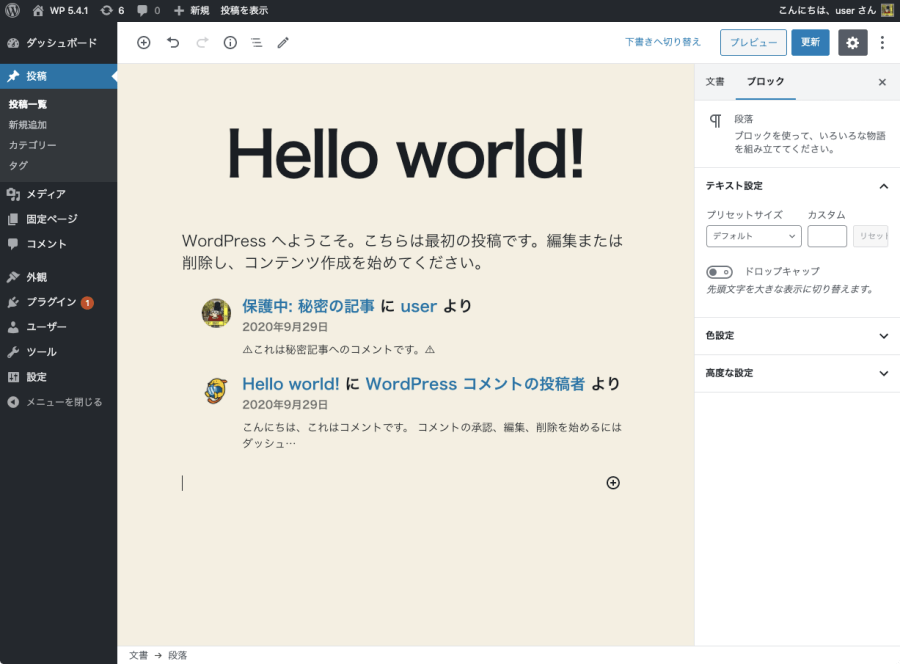This screenshot has width=900, height=664.
Task: Redo the last undone edit
Action: 201,42
